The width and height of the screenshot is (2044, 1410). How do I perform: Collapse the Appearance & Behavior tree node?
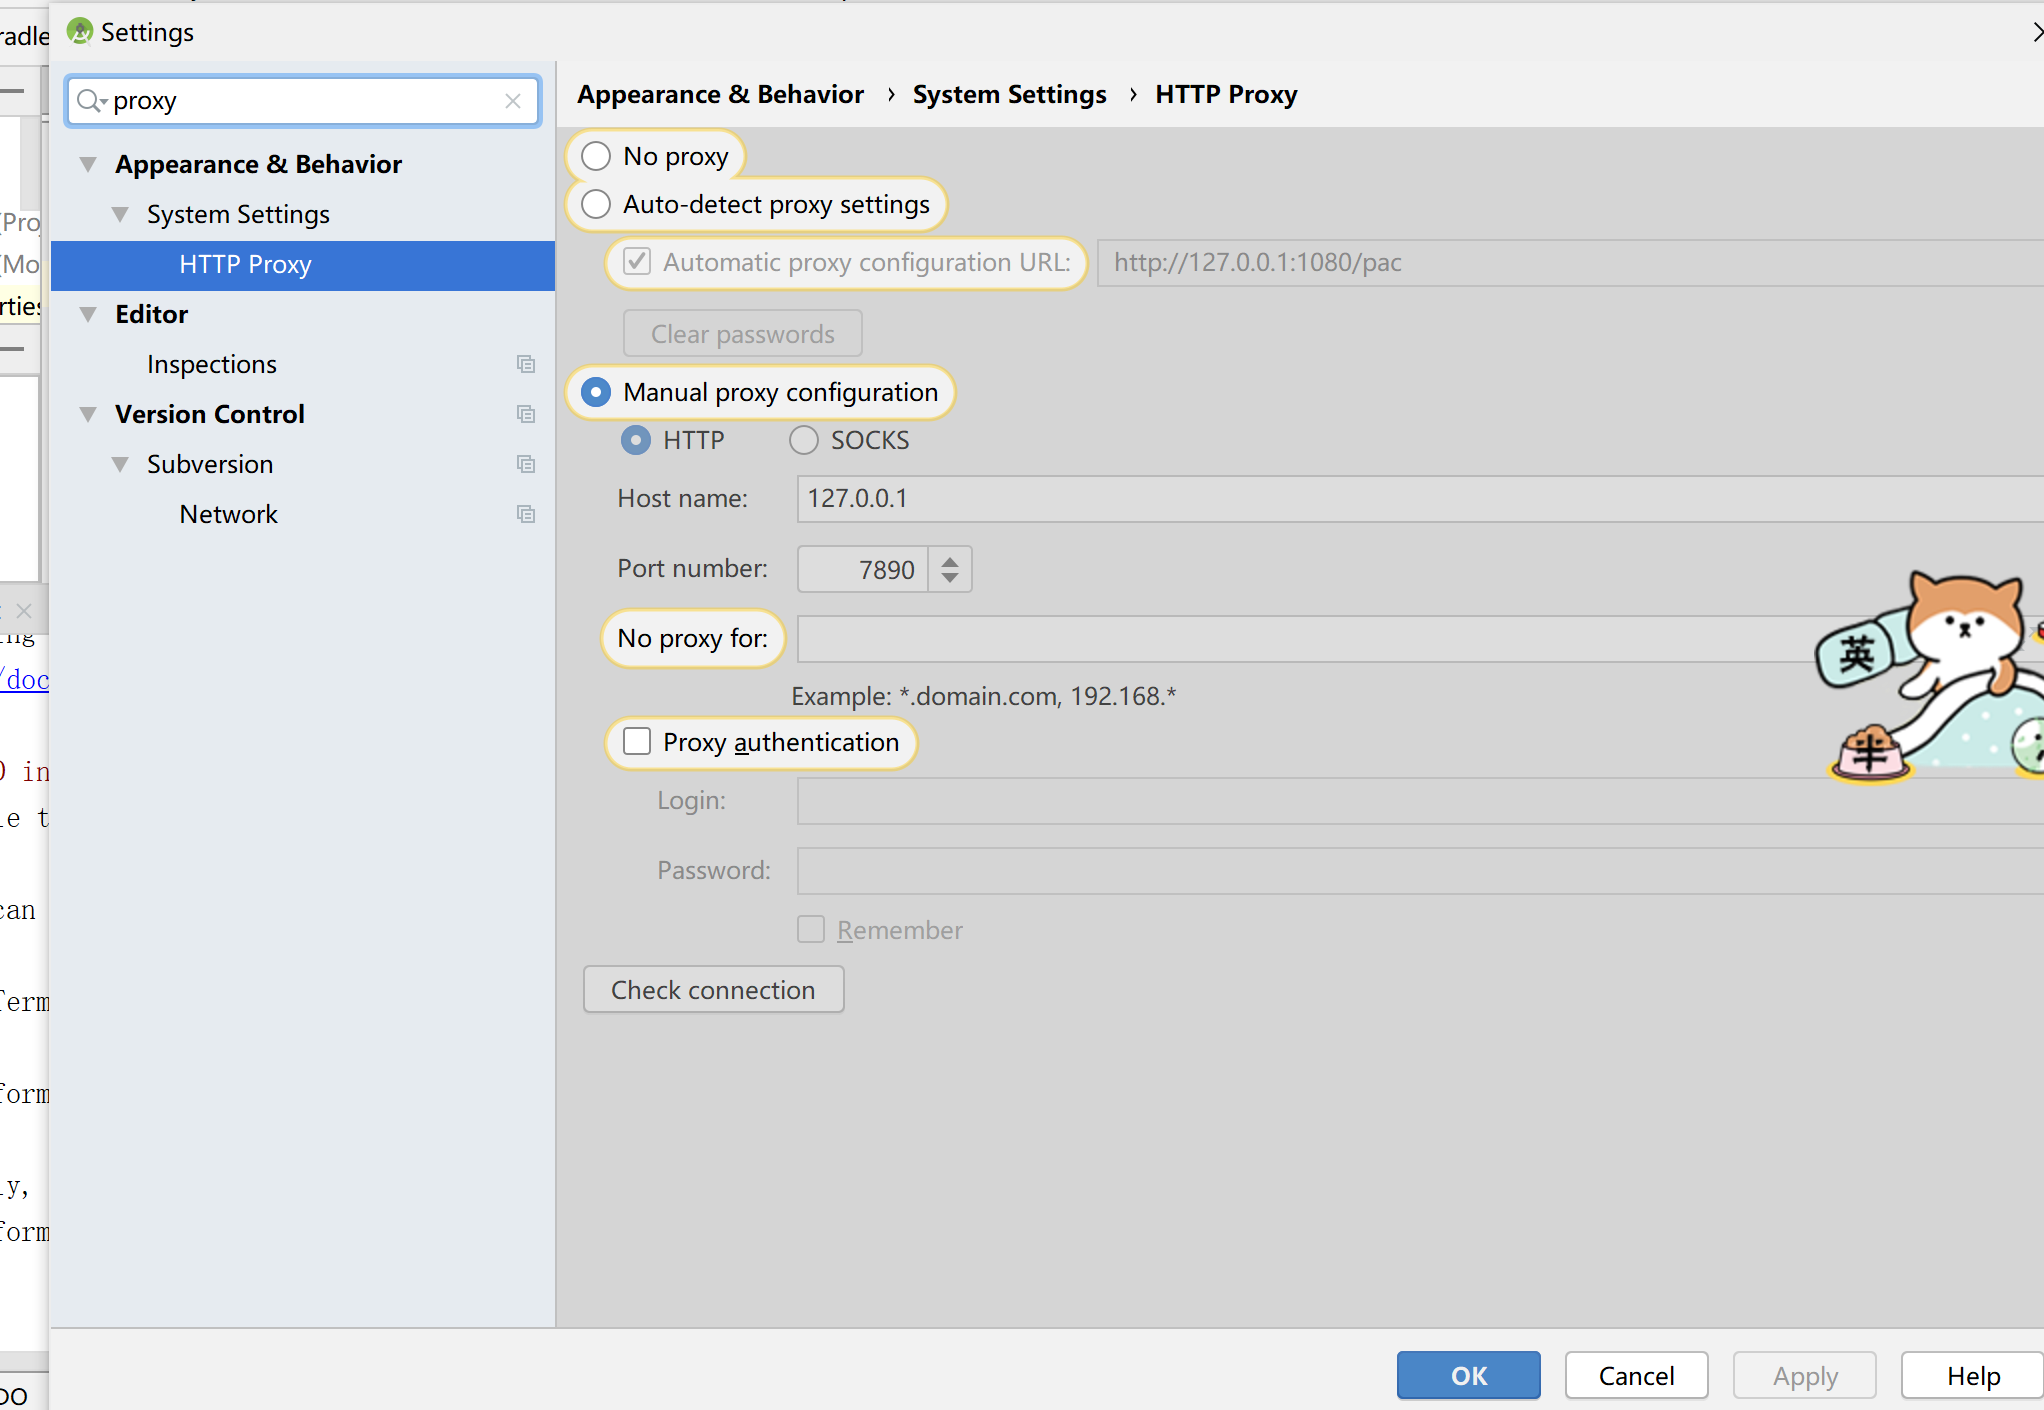(x=88, y=165)
